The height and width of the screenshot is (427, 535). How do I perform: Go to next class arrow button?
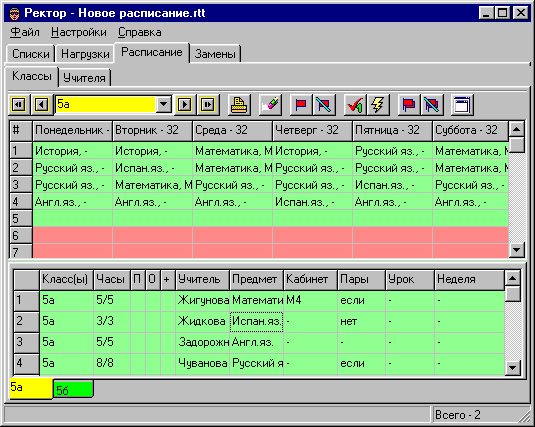(184, 104)
